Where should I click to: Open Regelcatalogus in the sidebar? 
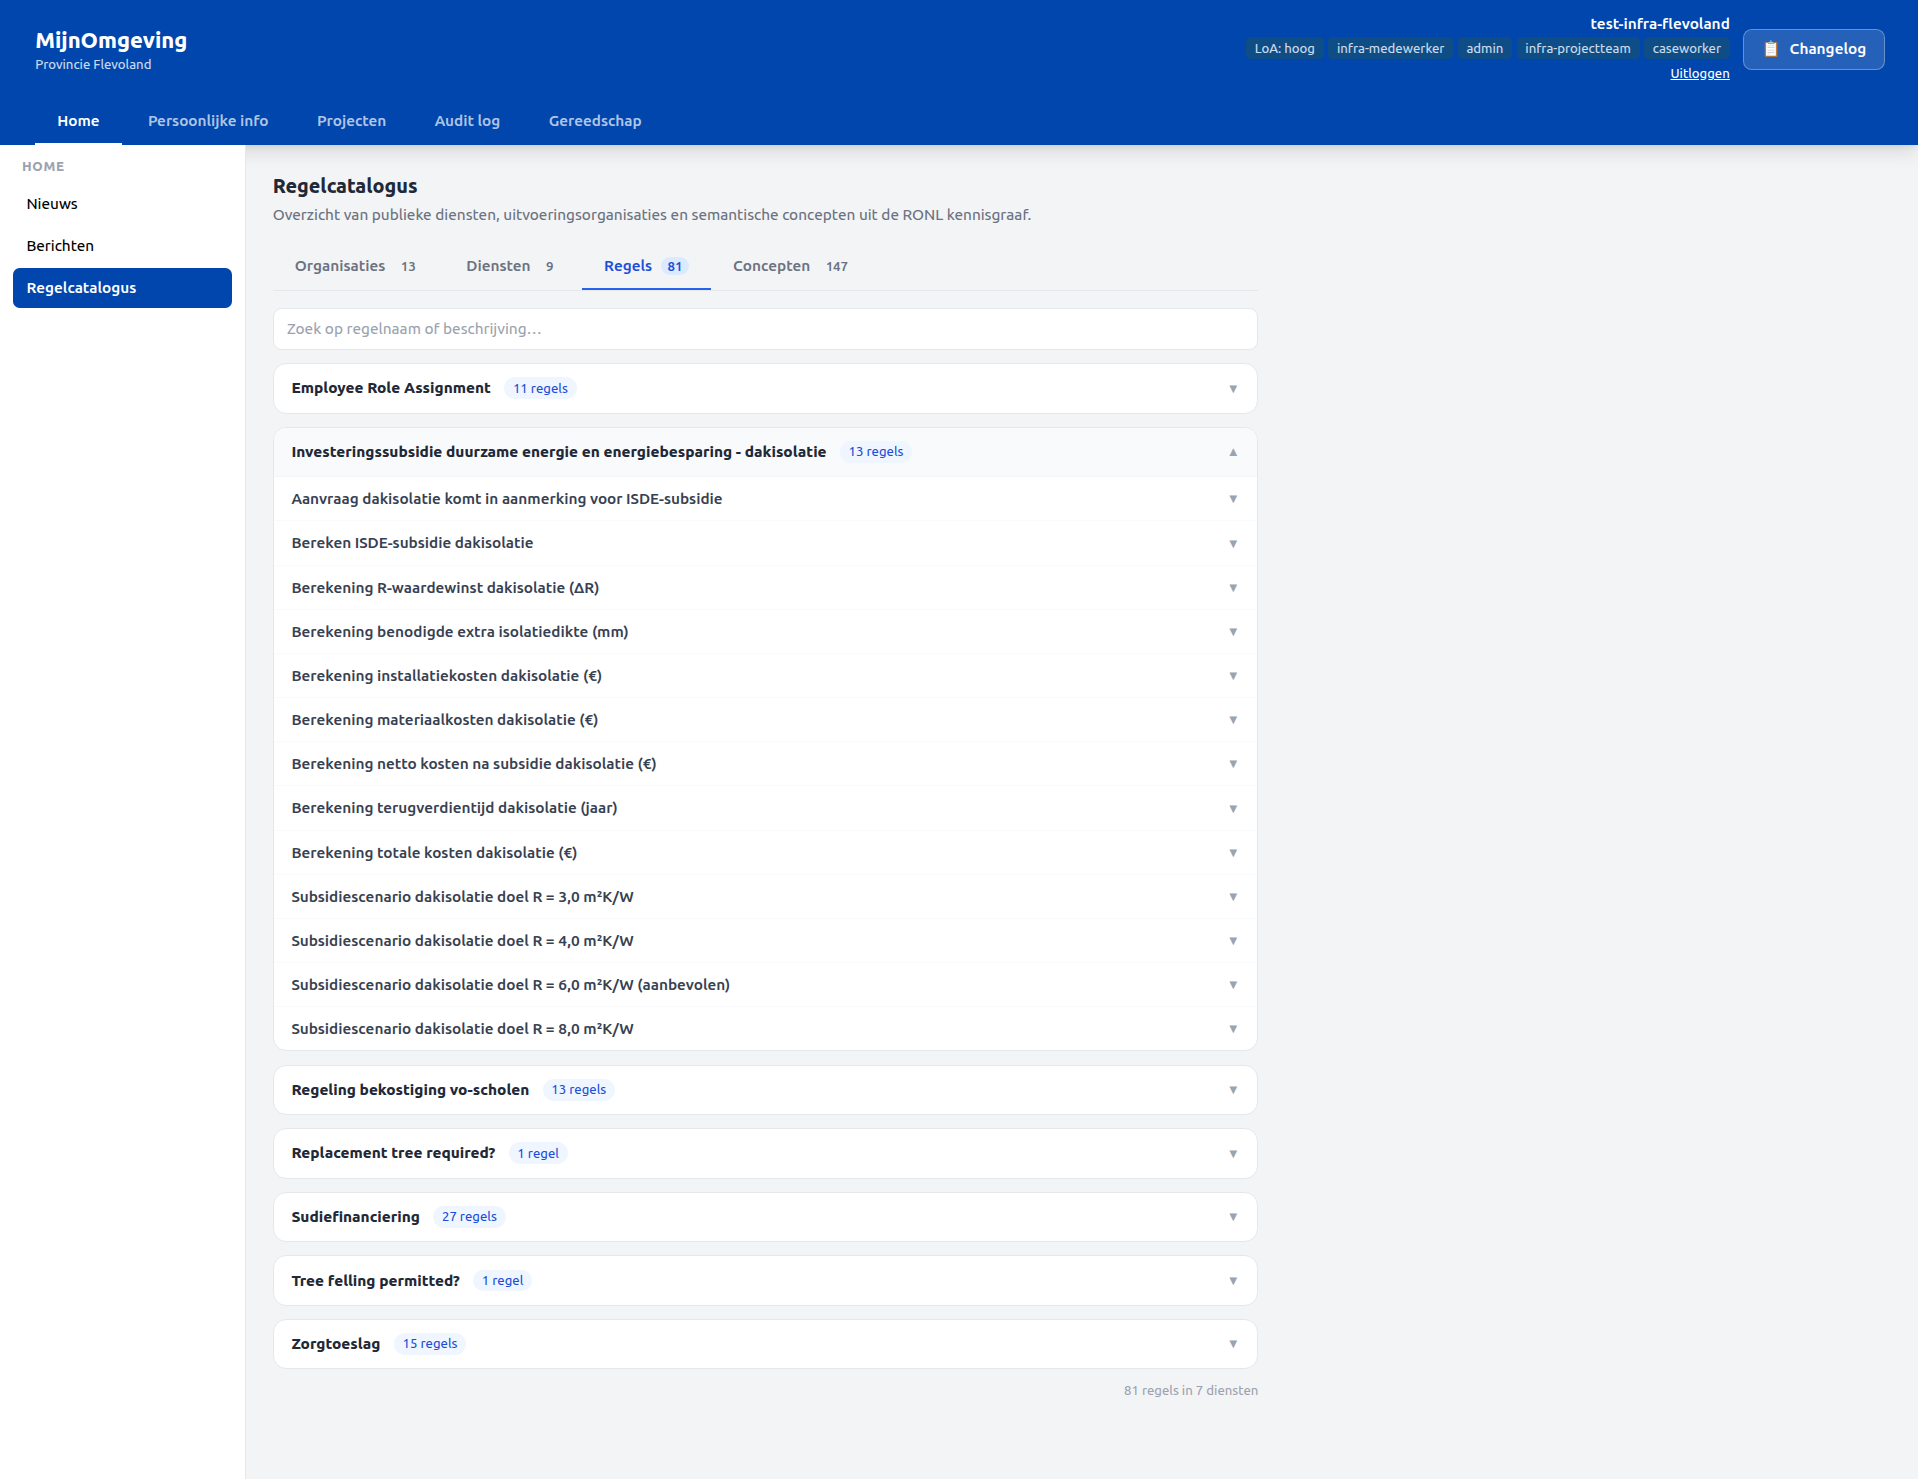(x=81, y=287)
